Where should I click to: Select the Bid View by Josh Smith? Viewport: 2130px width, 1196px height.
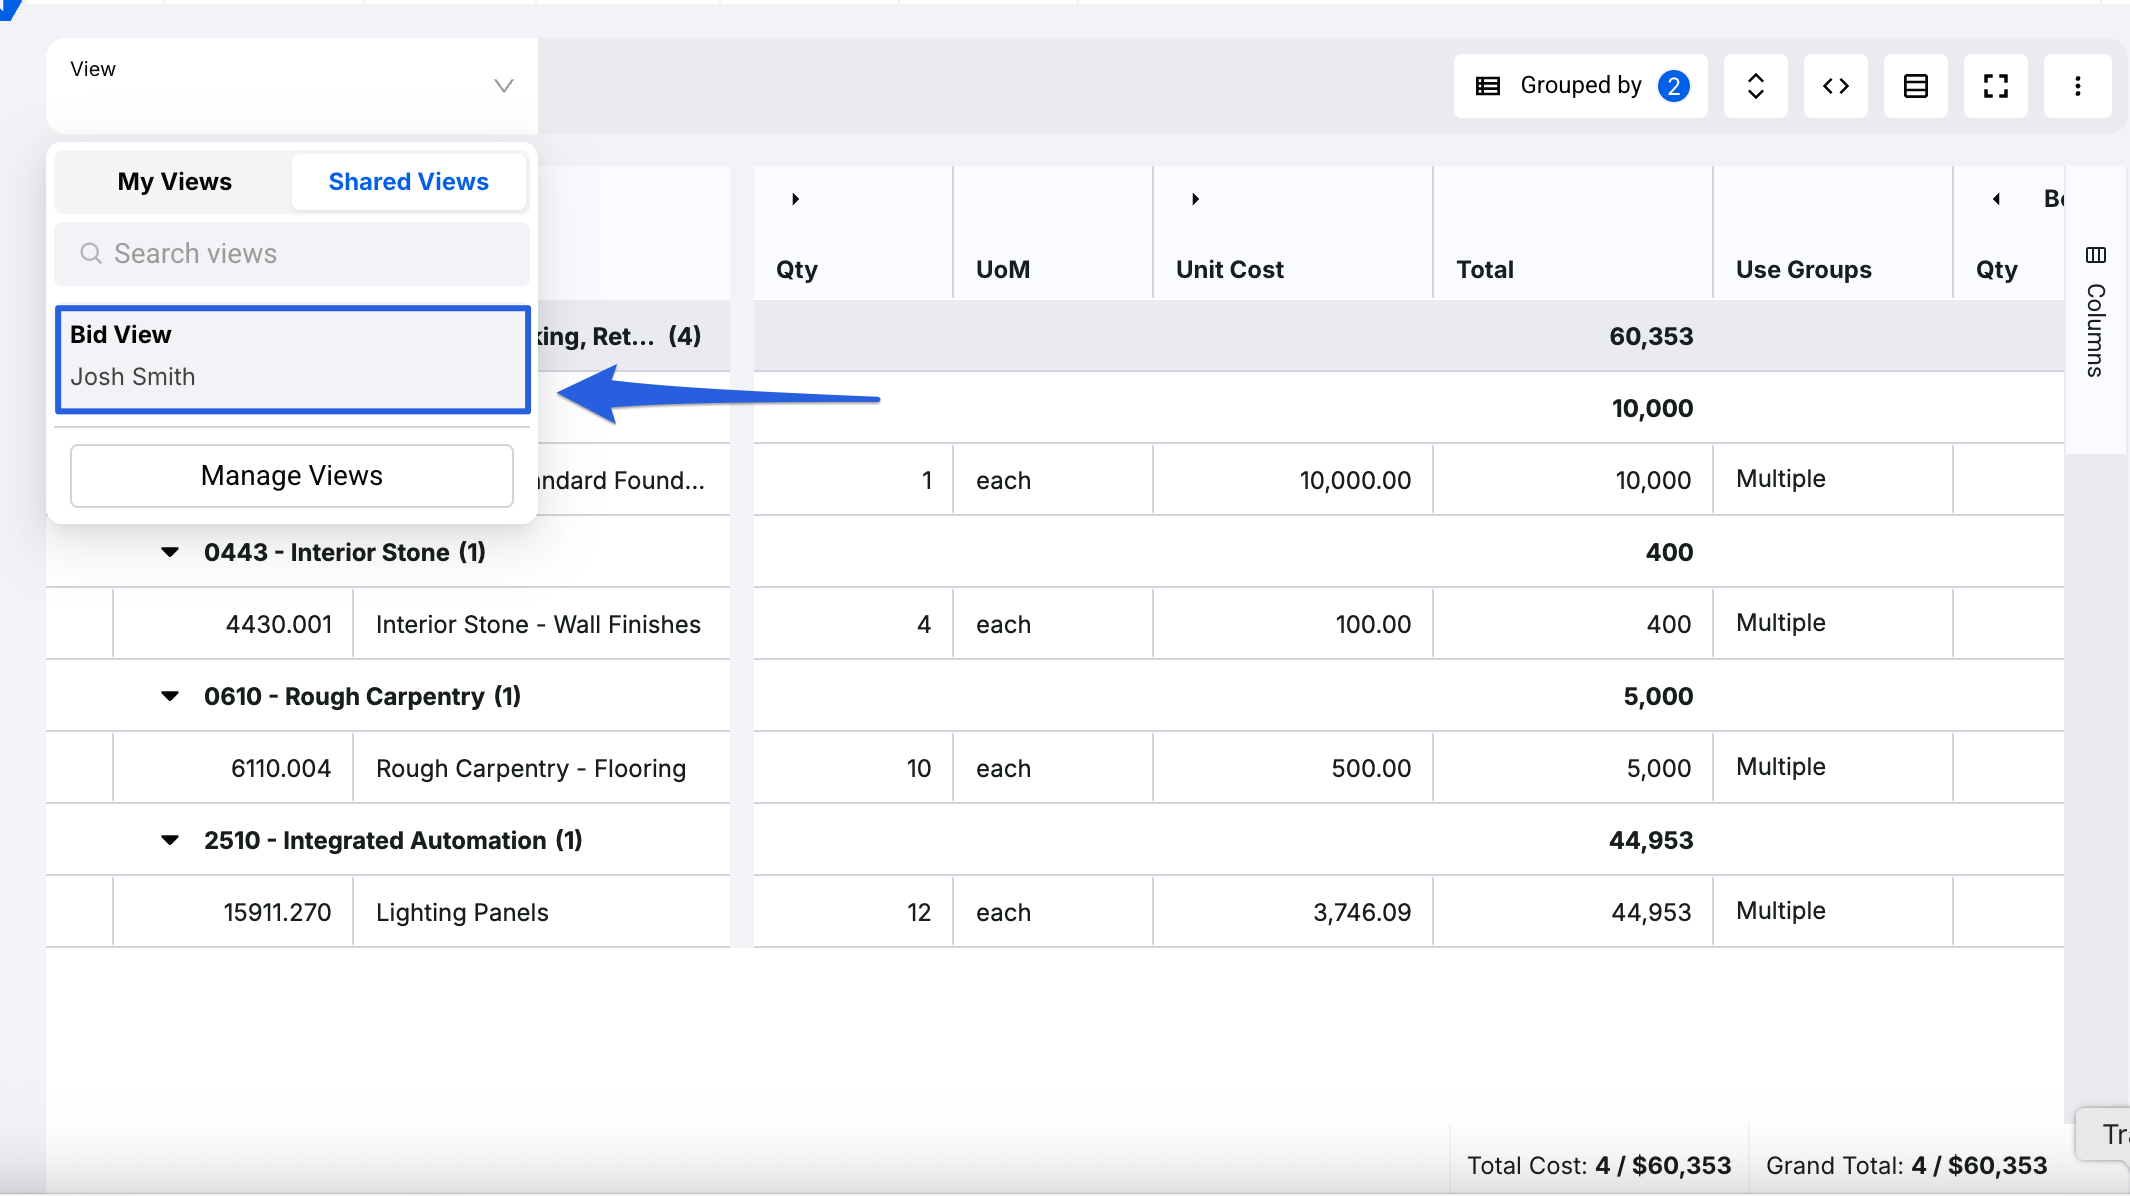[292, 357]
